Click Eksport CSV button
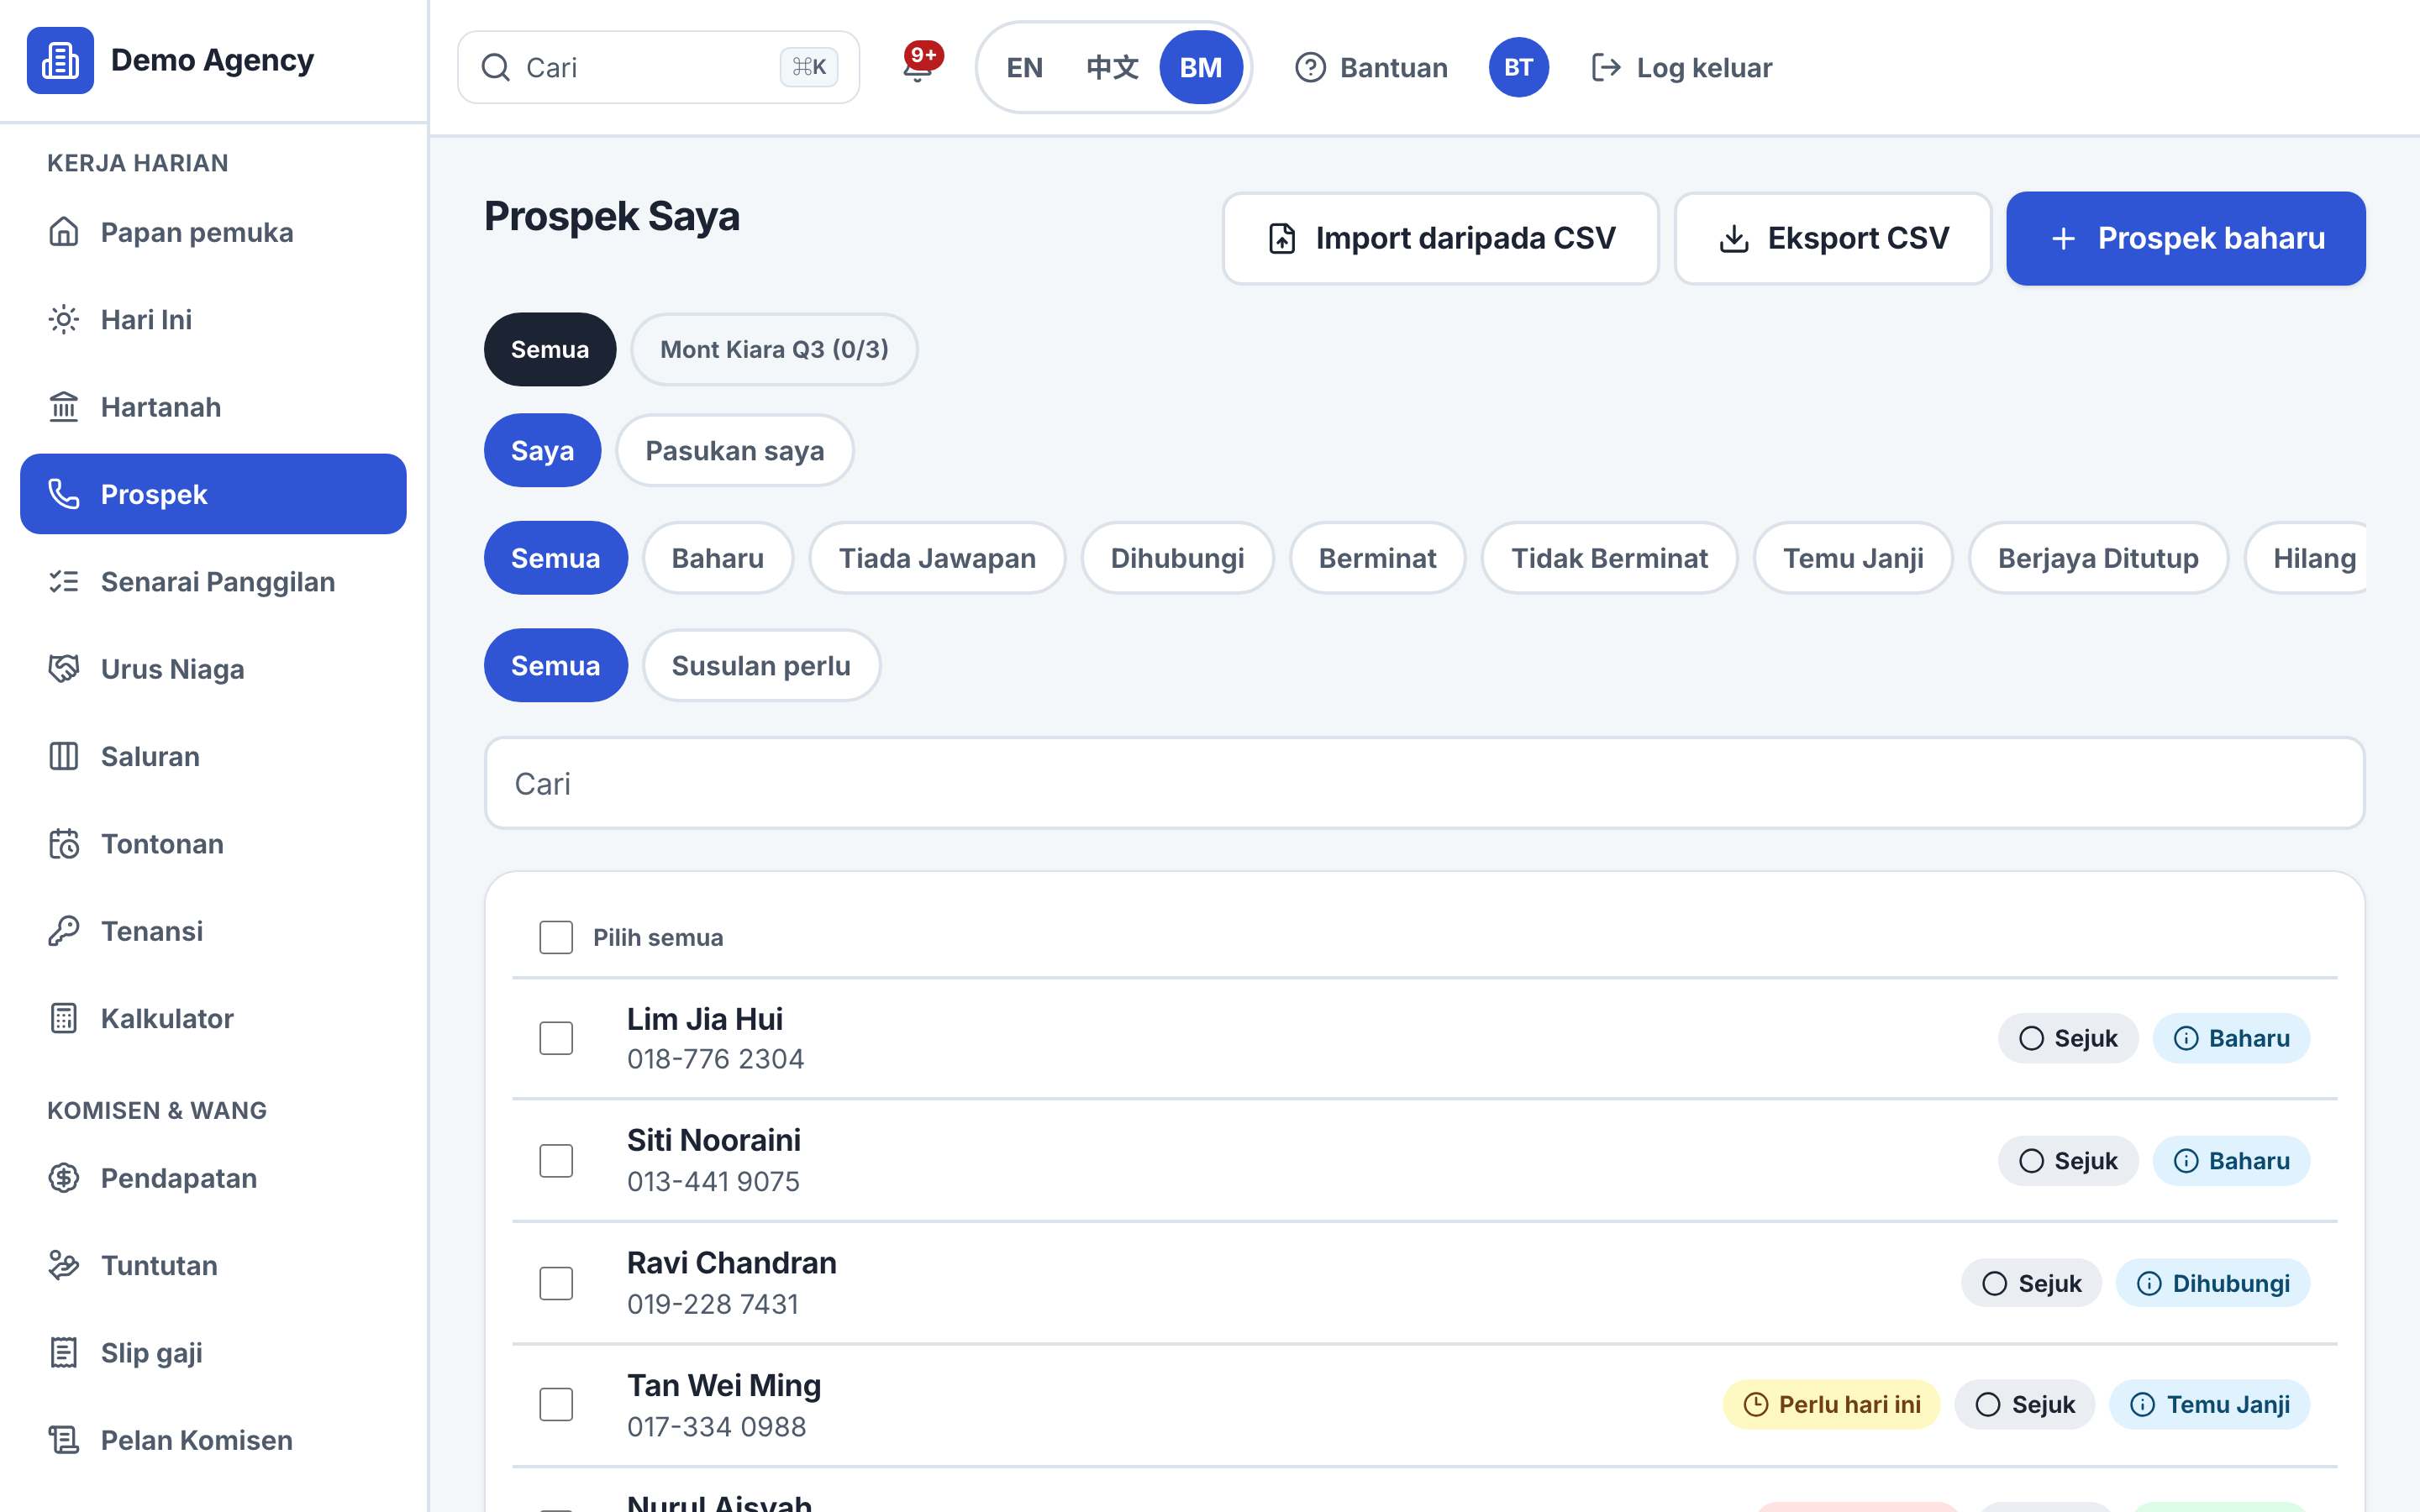2420x1512 pixels. pos(1833,238)
